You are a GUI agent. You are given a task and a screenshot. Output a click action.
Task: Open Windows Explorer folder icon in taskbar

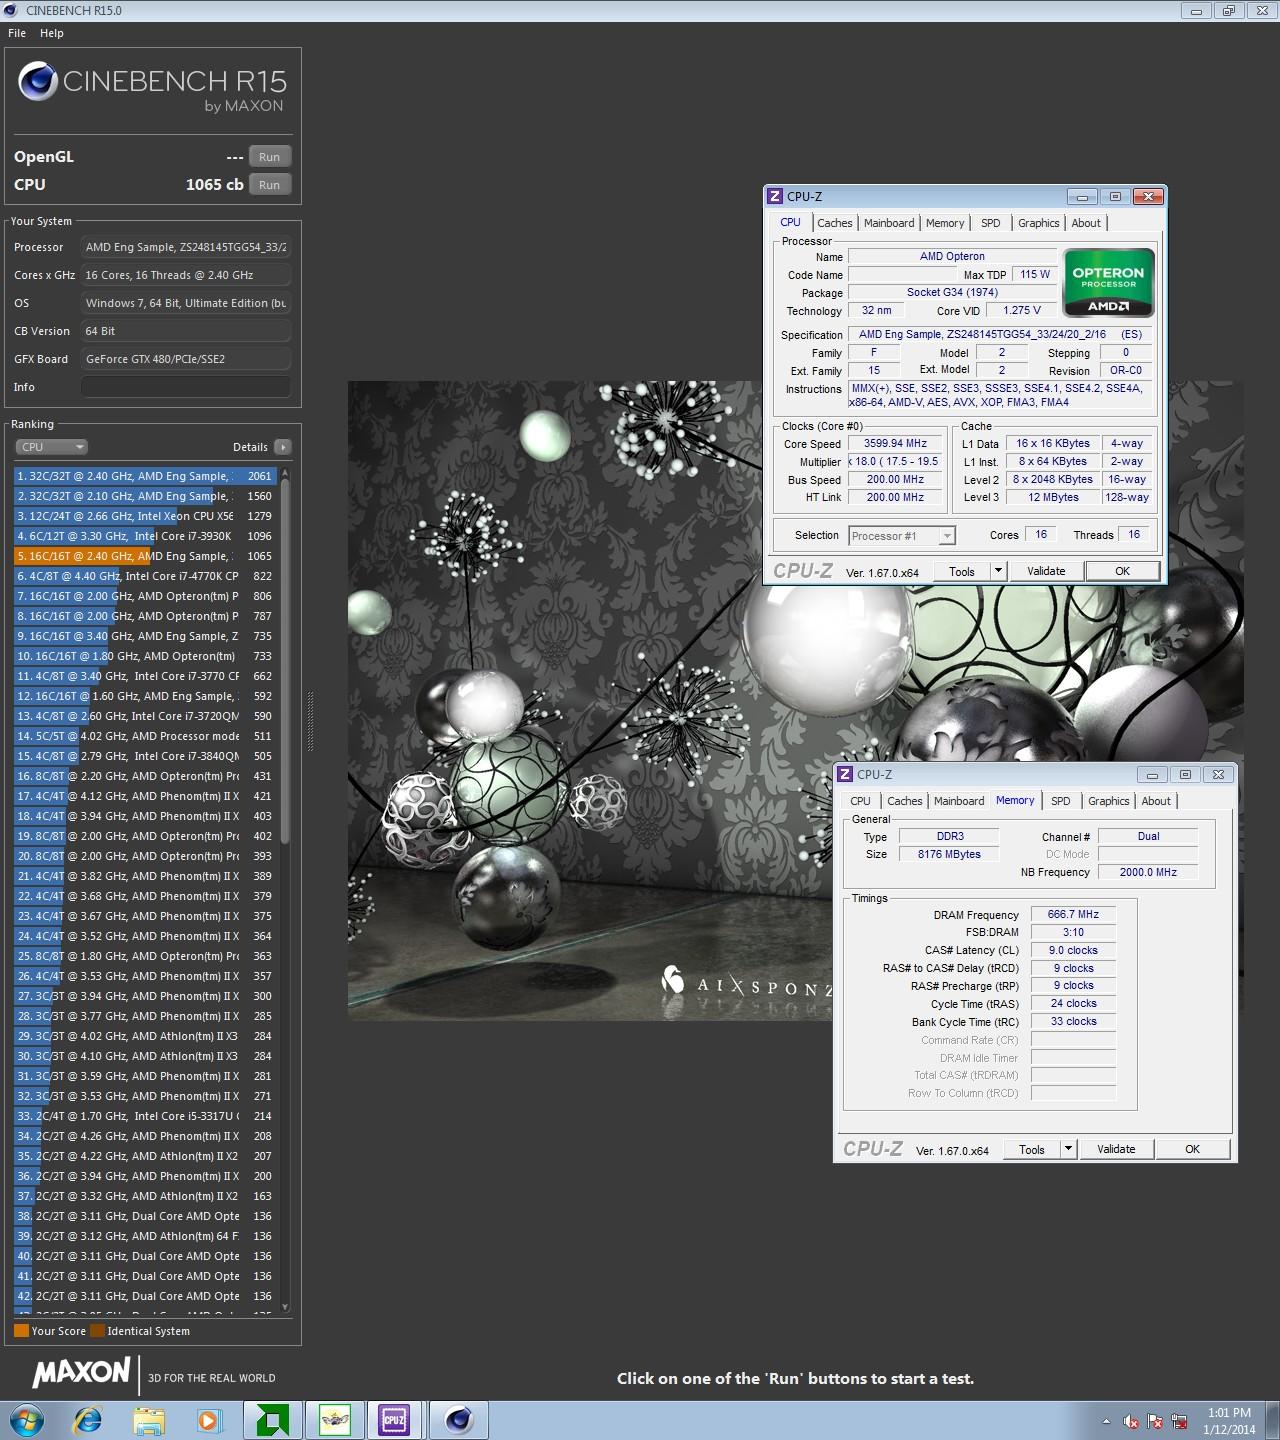point(149,1420)
